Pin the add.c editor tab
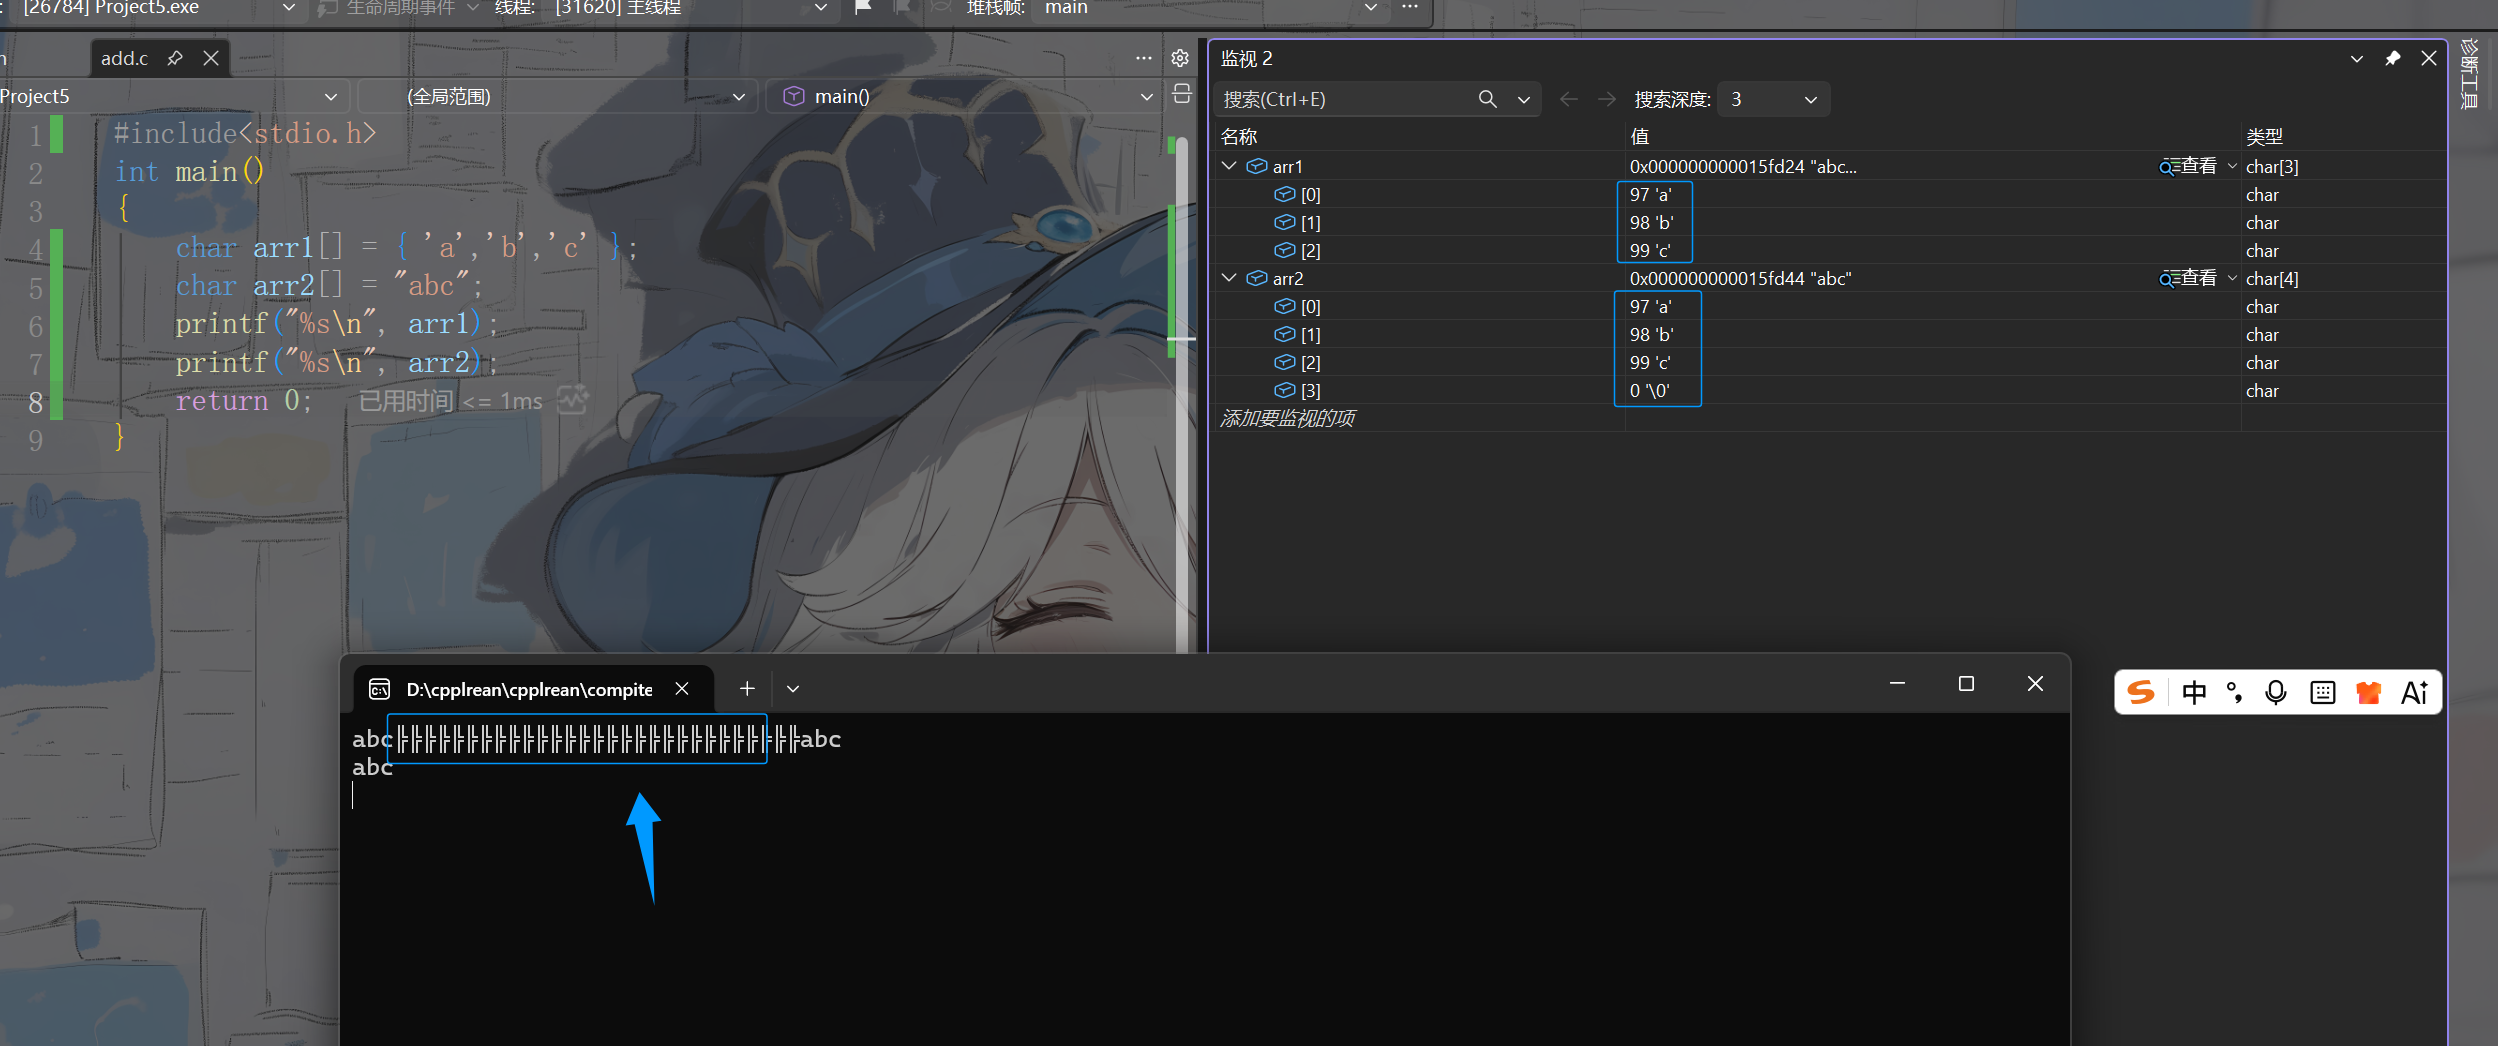The image size is (2498, 1046). (x=175, y=58)
